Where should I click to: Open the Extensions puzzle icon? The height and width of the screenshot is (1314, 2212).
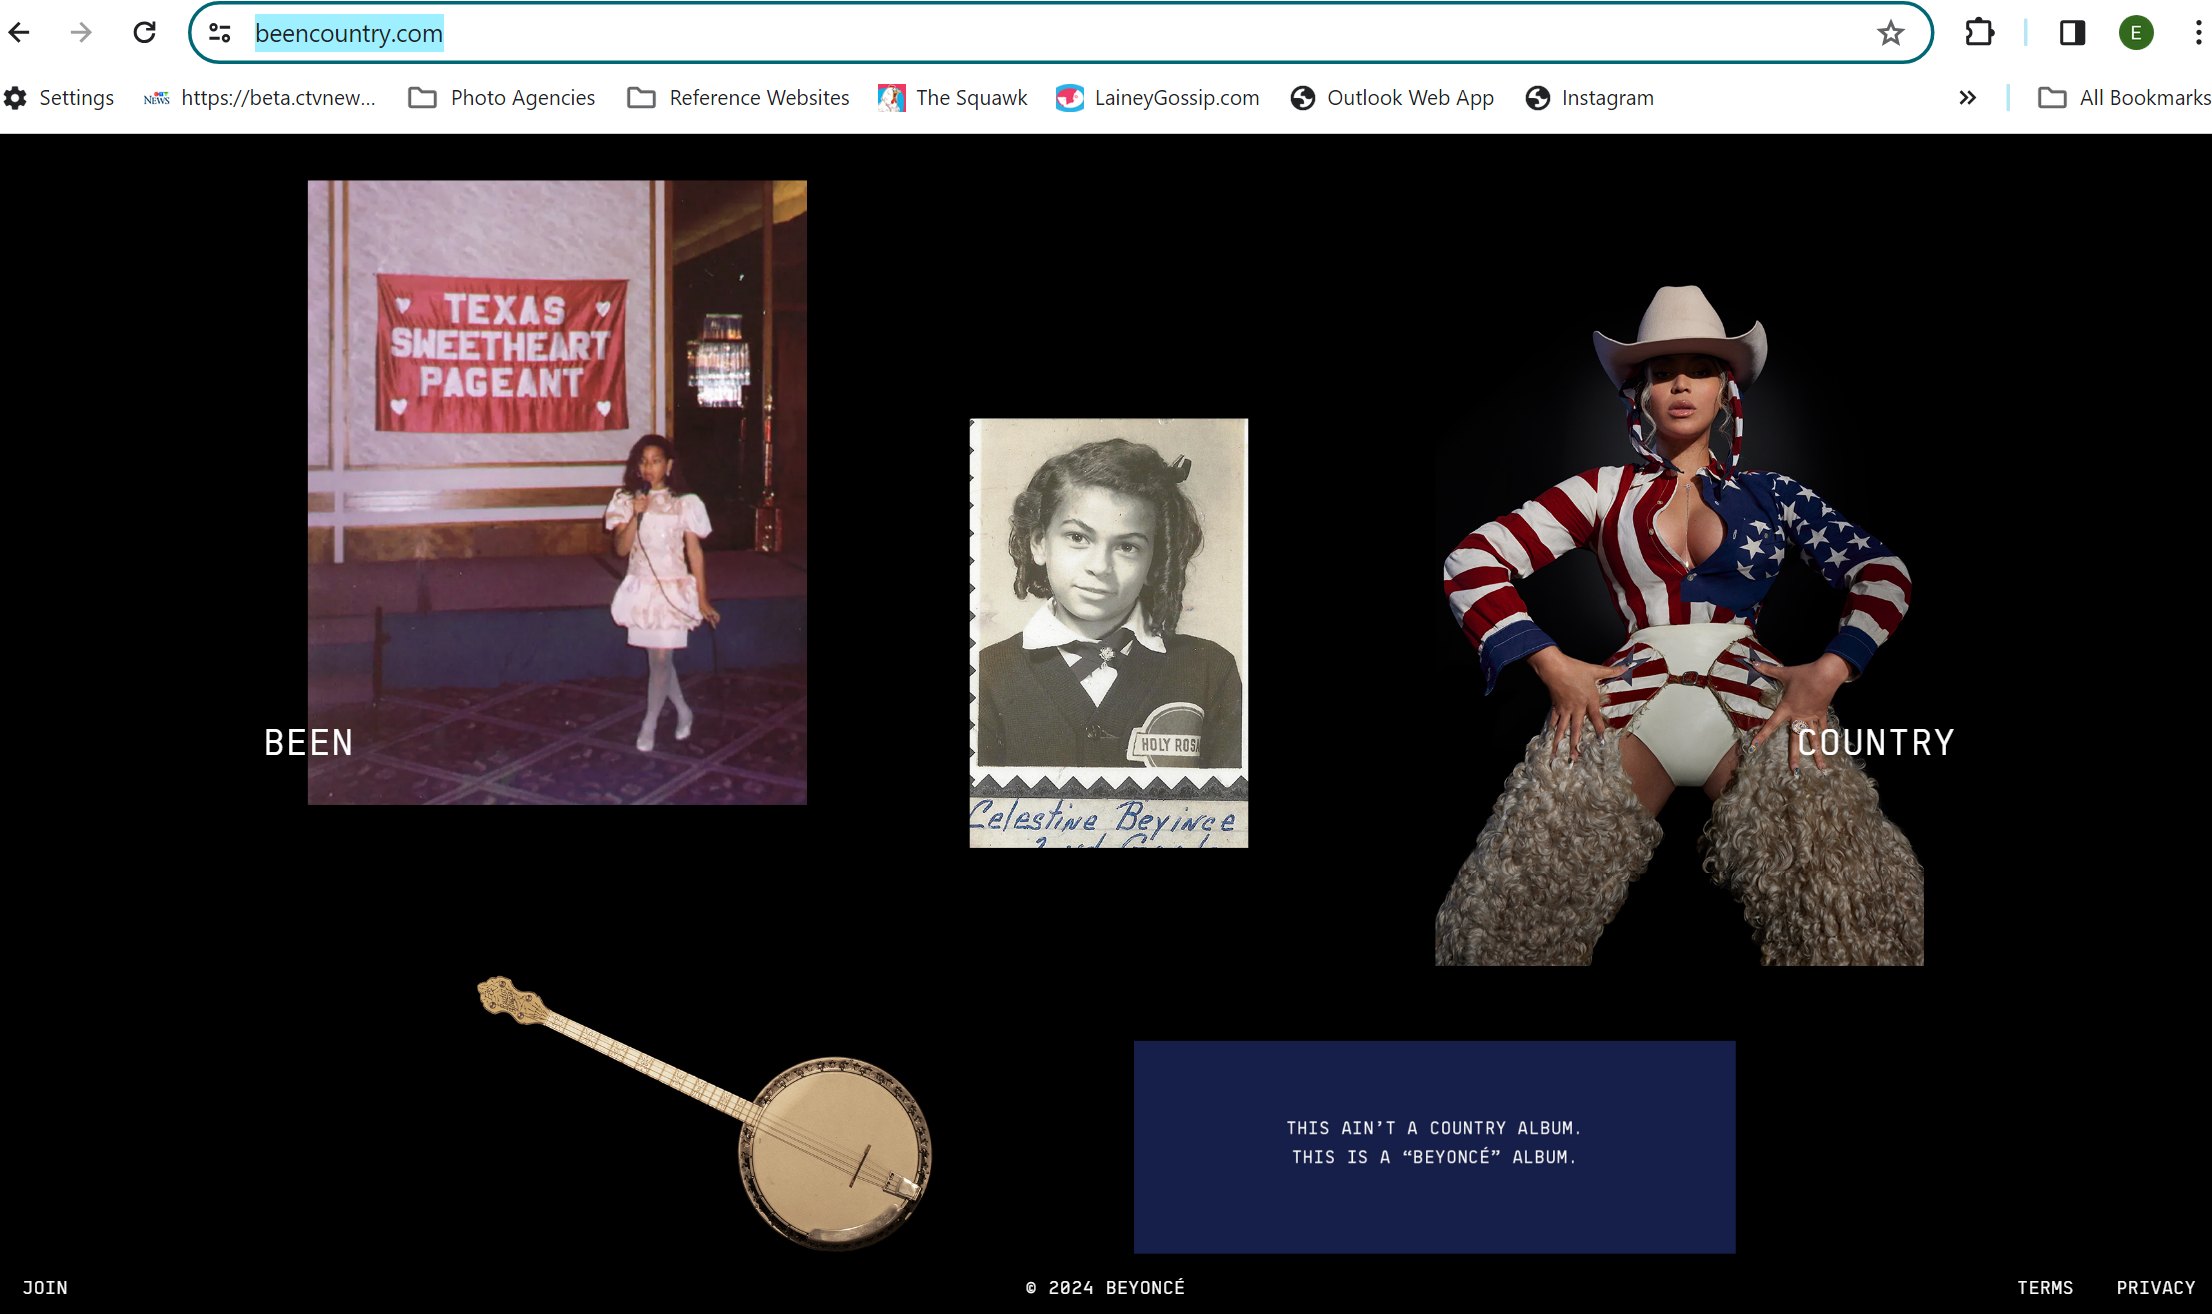pyautogui.click(x=1979, y=33)
